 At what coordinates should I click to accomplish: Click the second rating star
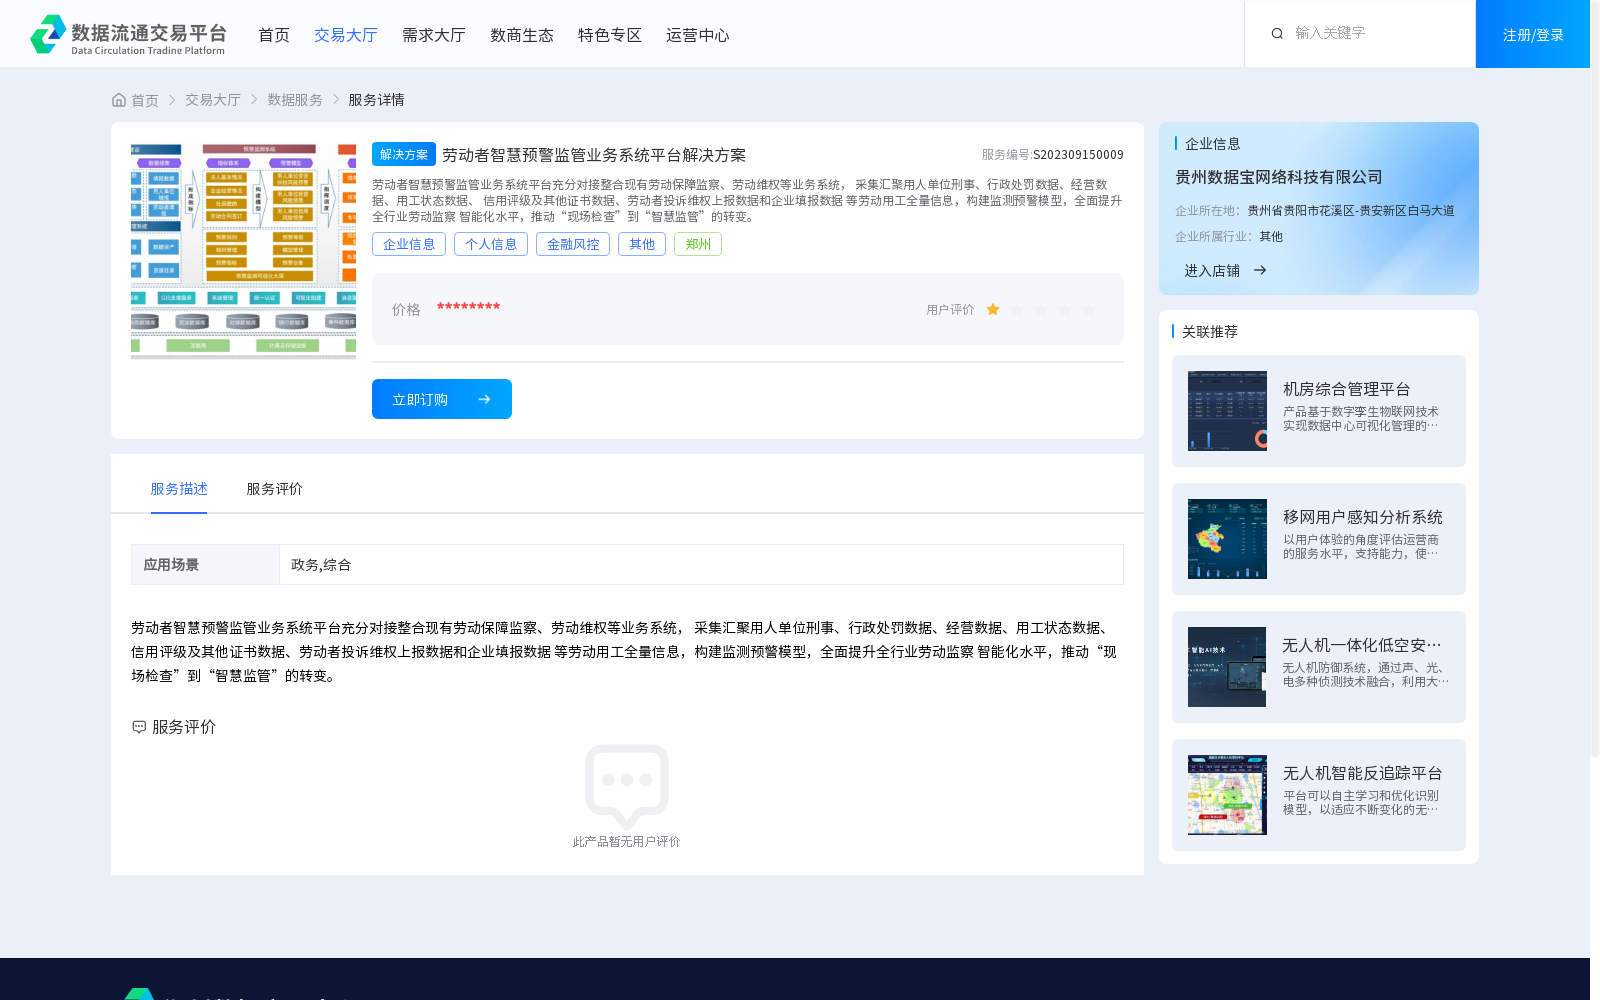click(x=1017, y=310)
